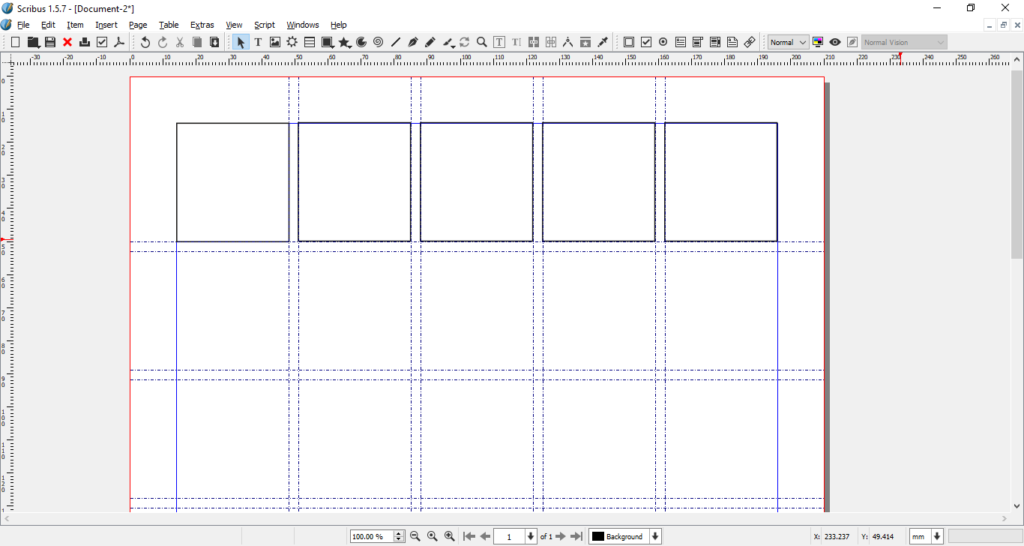Select the Eye Dropper tool
Image resolution: width=1024 pixels, height=546 pixels.
coord(603,42)
